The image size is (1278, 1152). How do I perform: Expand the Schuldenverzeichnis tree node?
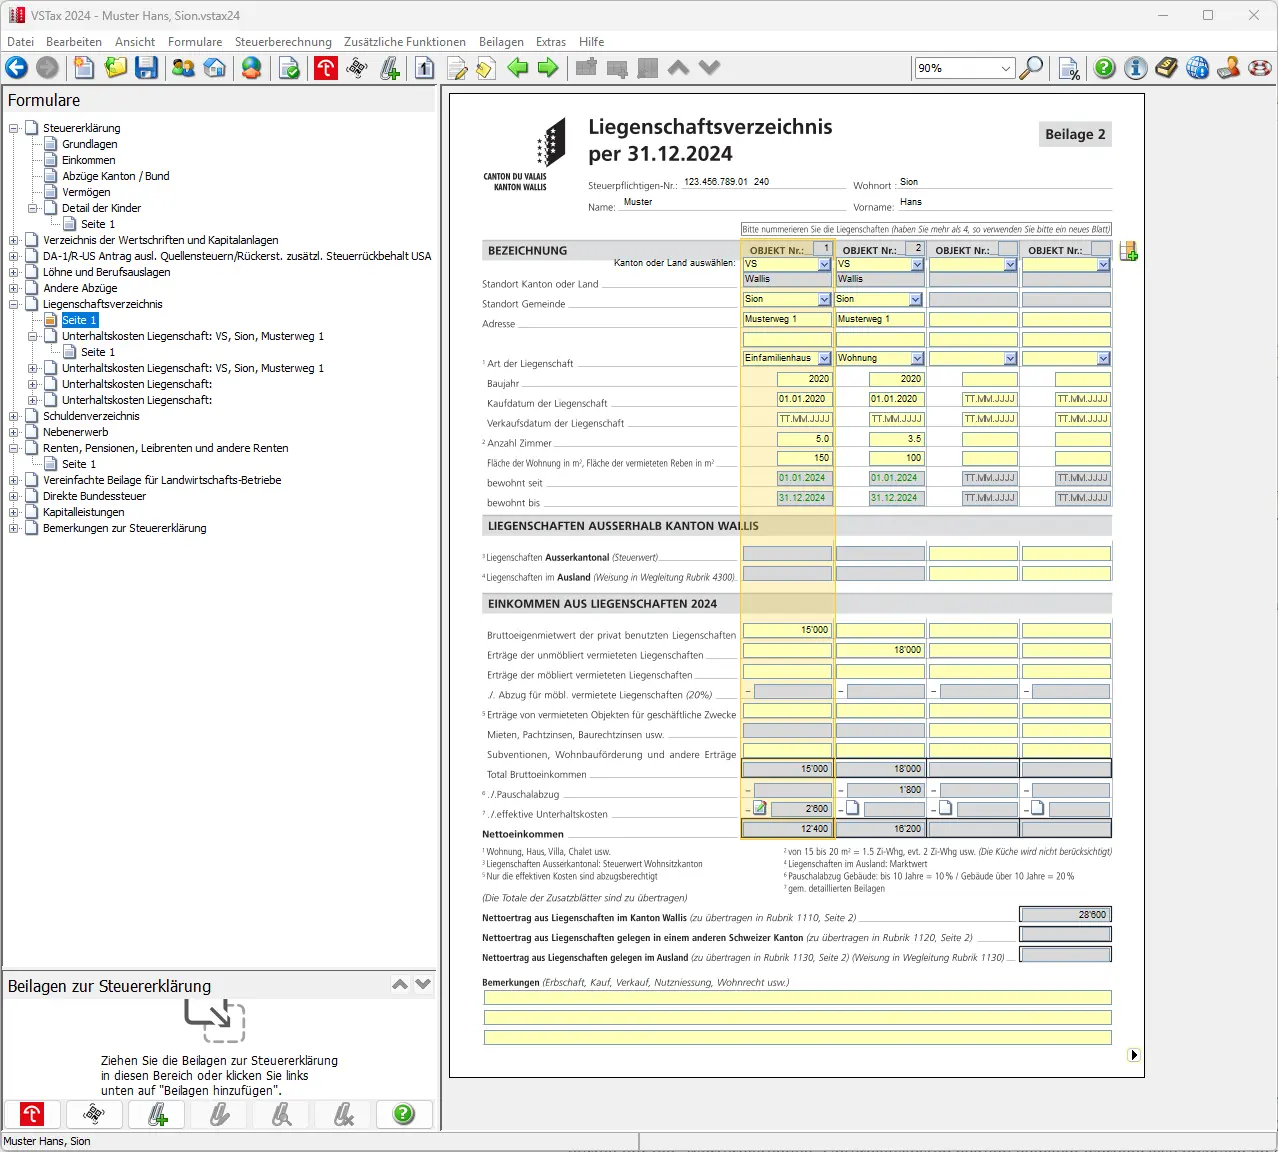tap(14, 416)
